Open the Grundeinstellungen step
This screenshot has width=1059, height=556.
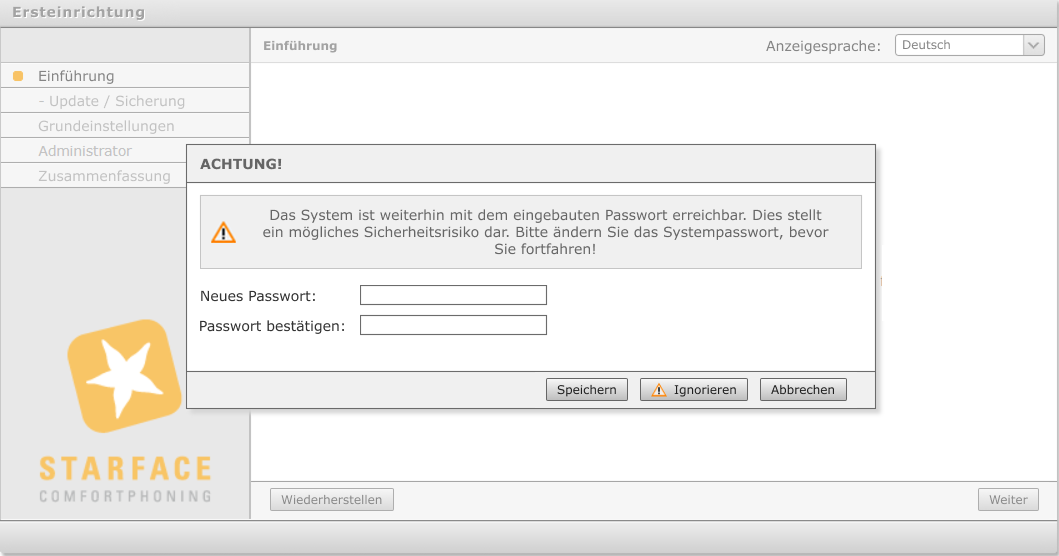(106, 126)
